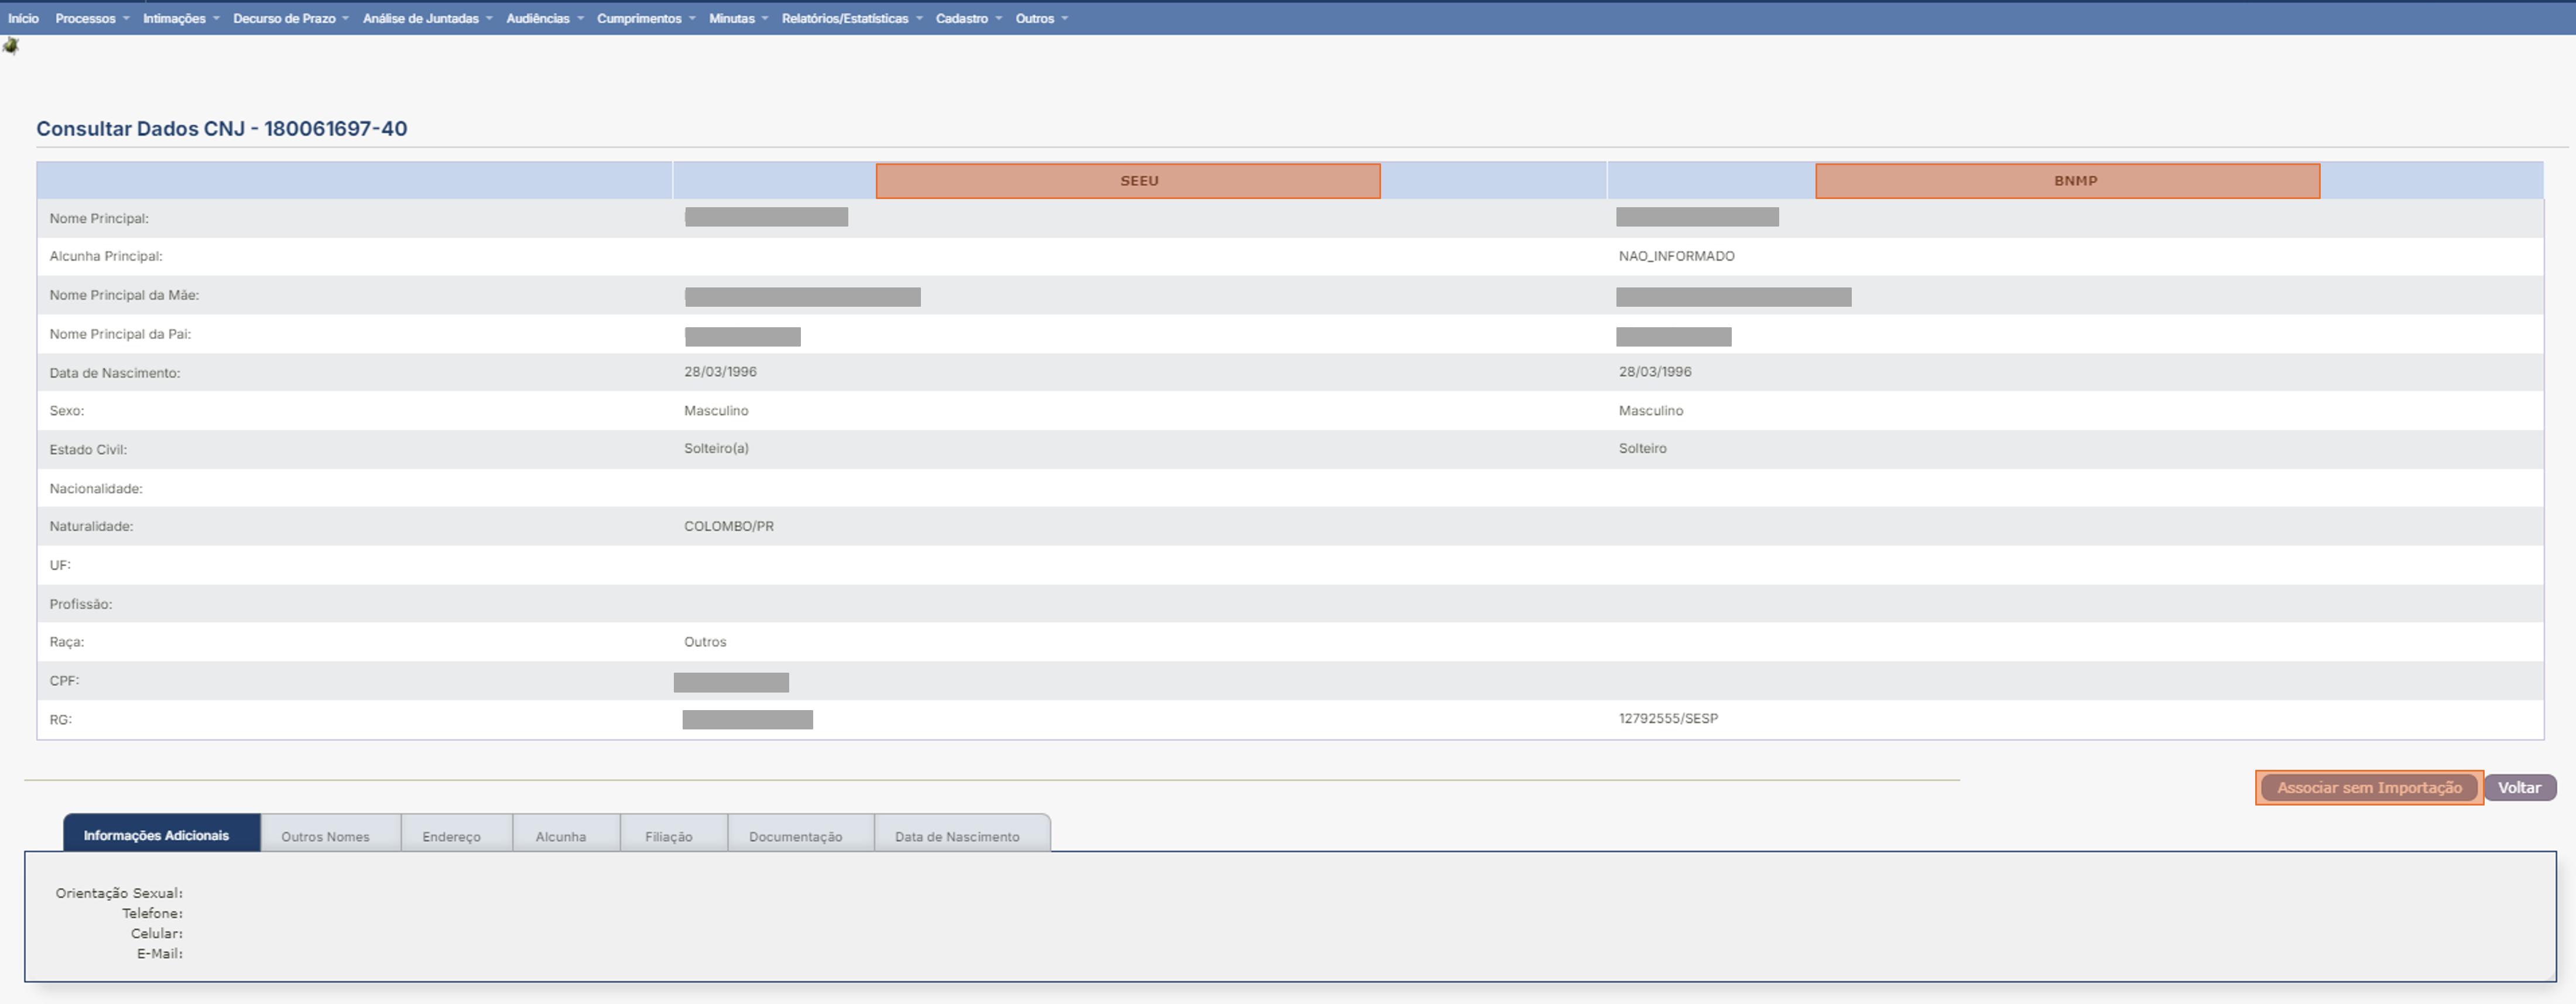Click the Estado Civil label
2576x1004 pixels.
click(88, 449)
